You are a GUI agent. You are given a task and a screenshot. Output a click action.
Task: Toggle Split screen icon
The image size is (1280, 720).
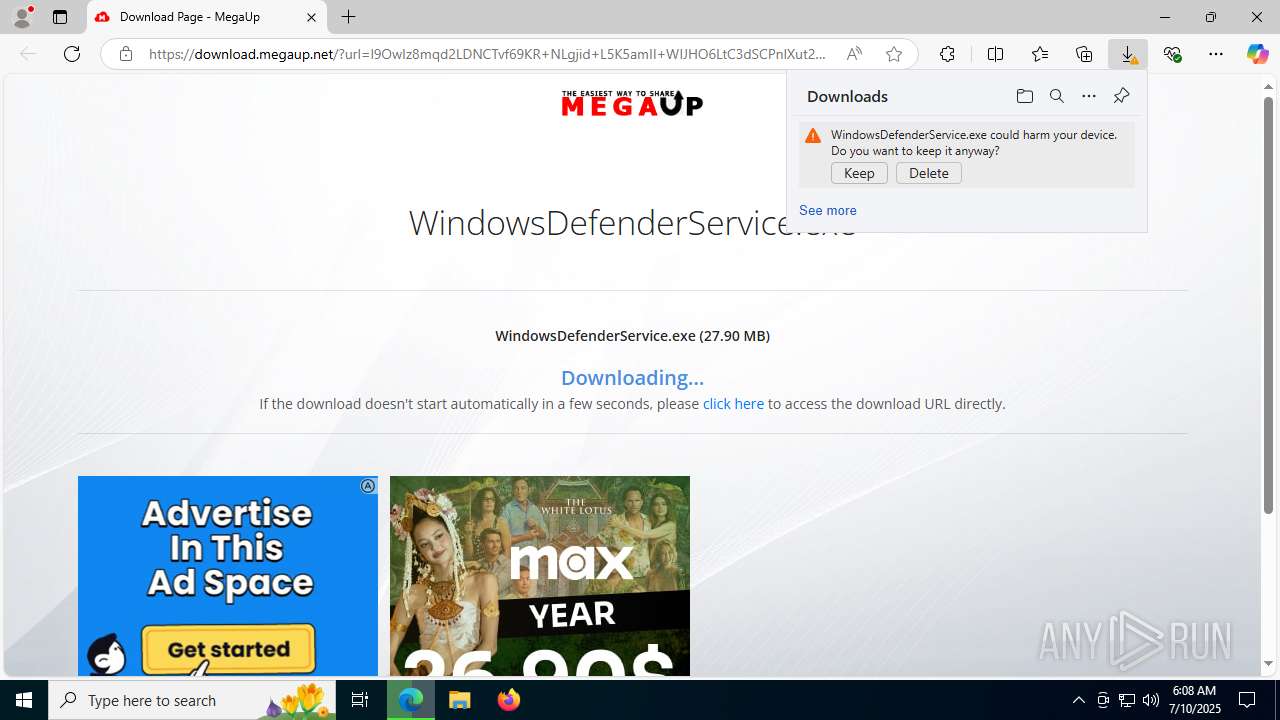click(995, 54)
